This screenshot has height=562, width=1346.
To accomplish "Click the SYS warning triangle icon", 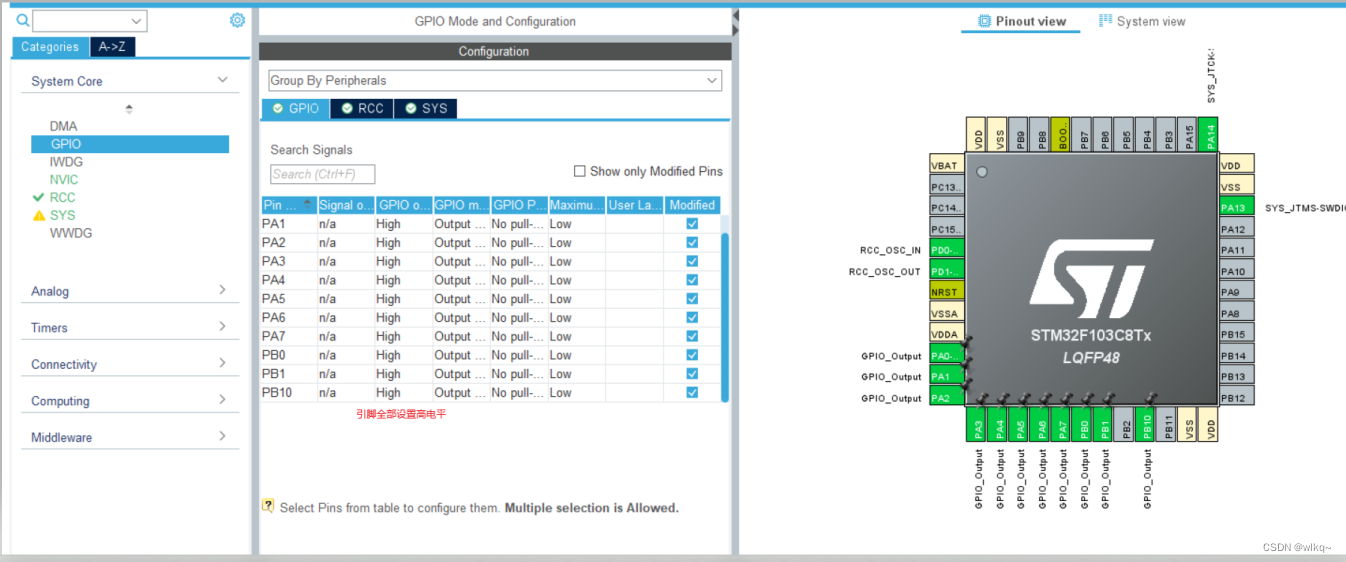I will coord(39,215).
